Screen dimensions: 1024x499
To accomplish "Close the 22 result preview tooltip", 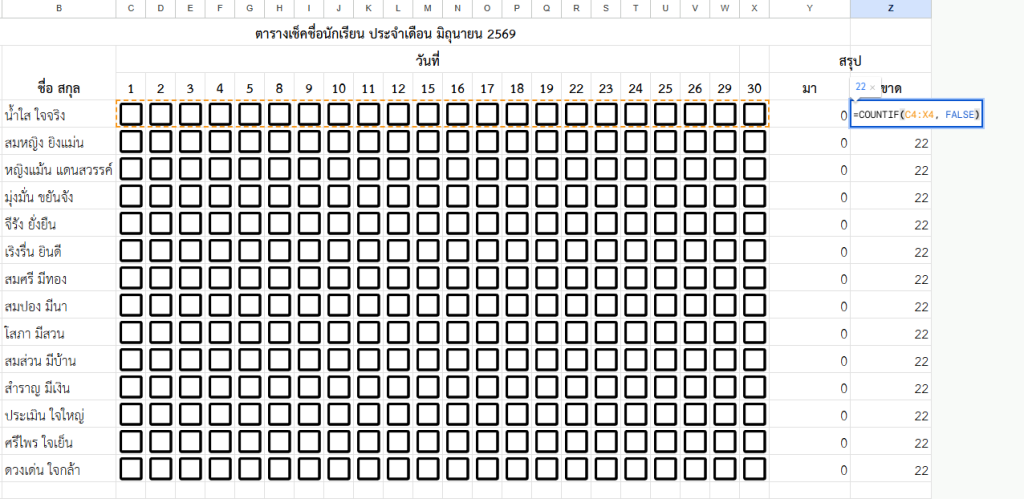I will 872,87.
